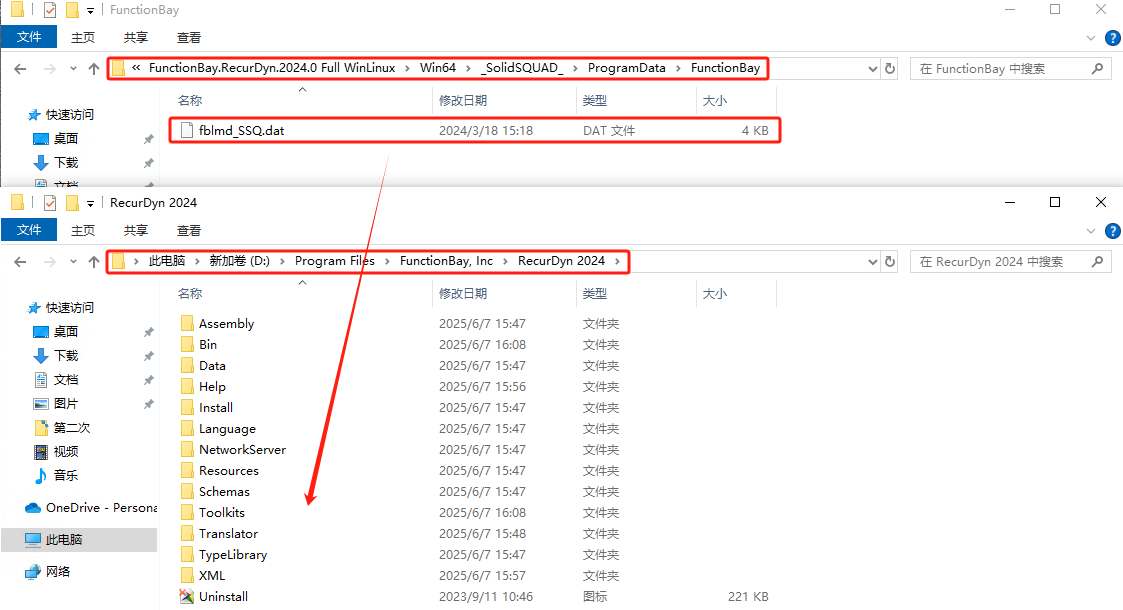Click the ProgramData breadcrumb

[x=627, y=68]
